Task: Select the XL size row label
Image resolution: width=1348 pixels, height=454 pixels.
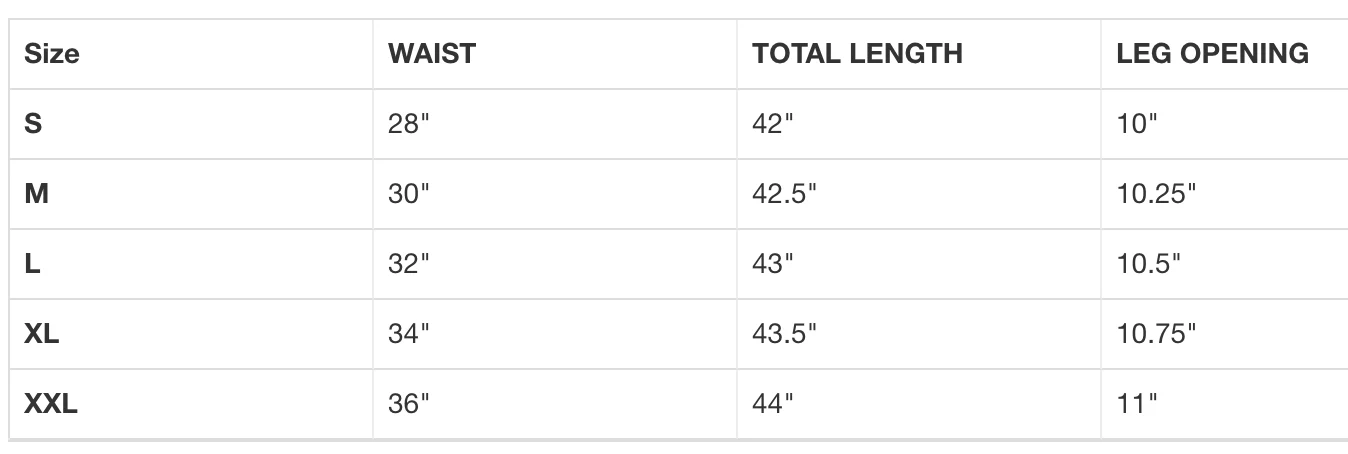Action: [41, 334]
